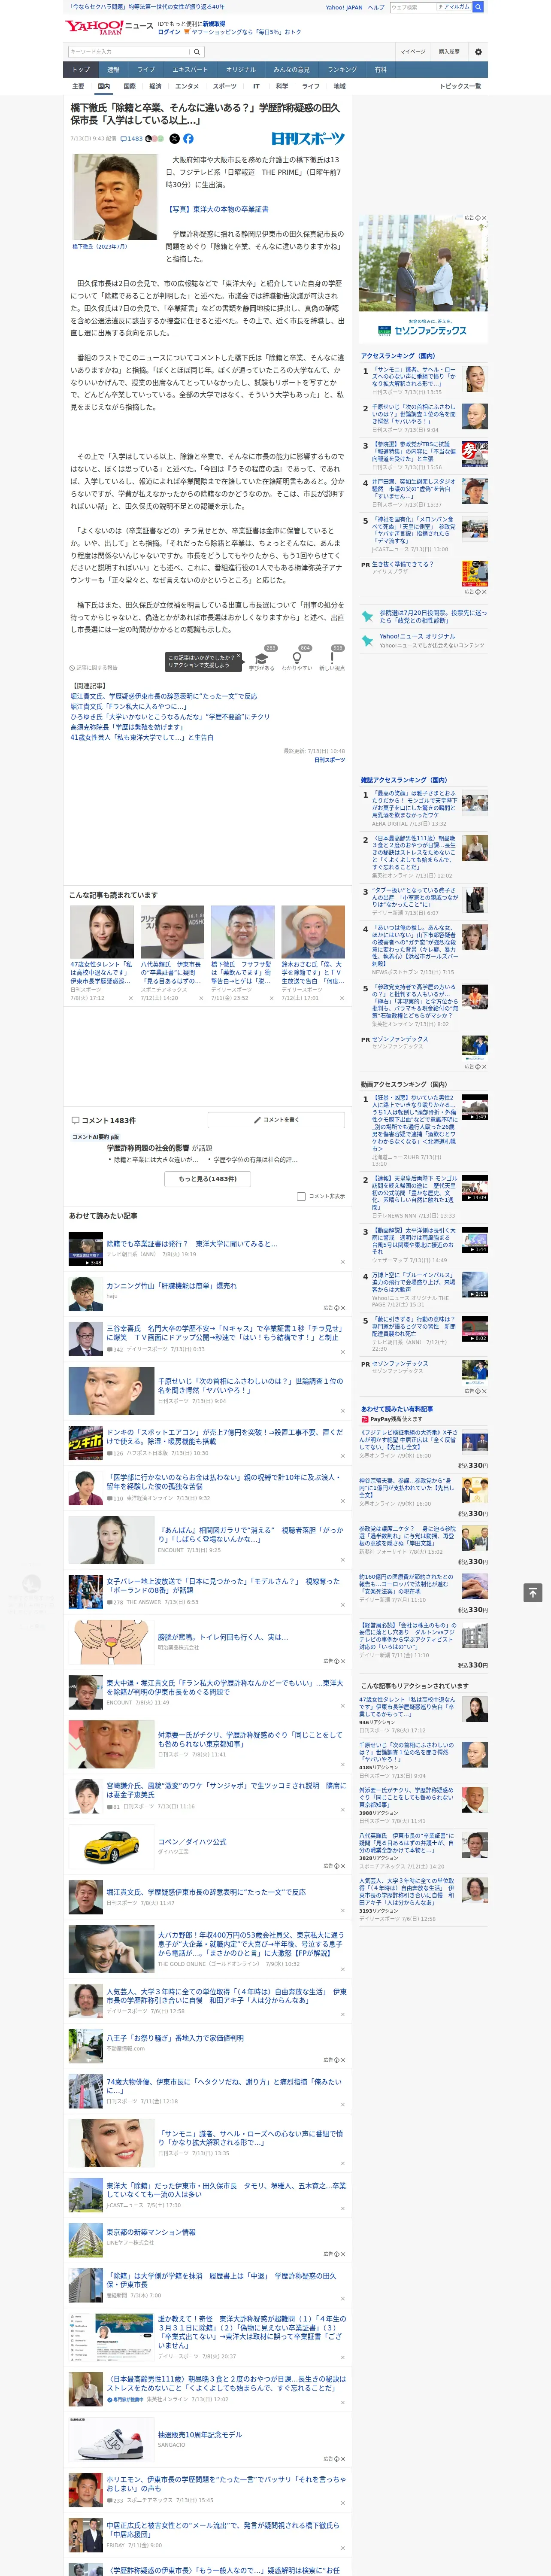Viewport: 551px width, 2576px height.
Task: Select the スポーツ category tab
Action: [225, 86]
